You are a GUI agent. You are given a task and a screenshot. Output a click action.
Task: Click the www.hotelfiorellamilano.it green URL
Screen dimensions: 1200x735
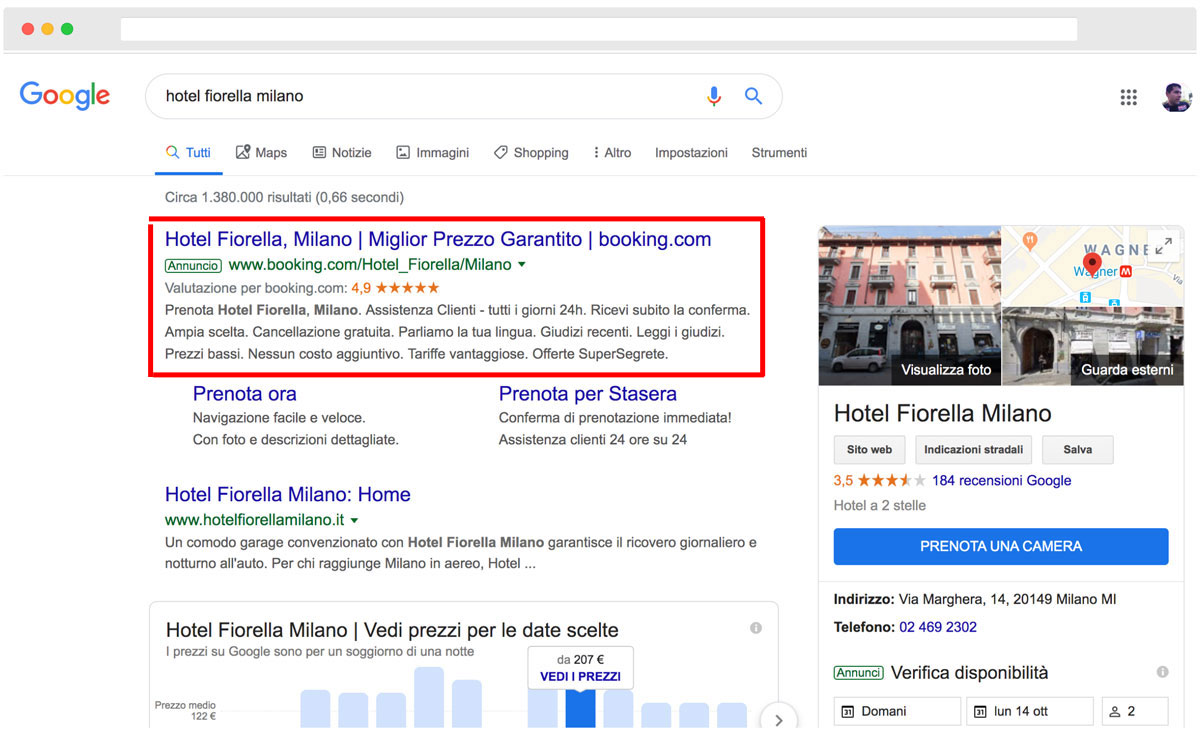pyautogui.click(x=255, y=521)
